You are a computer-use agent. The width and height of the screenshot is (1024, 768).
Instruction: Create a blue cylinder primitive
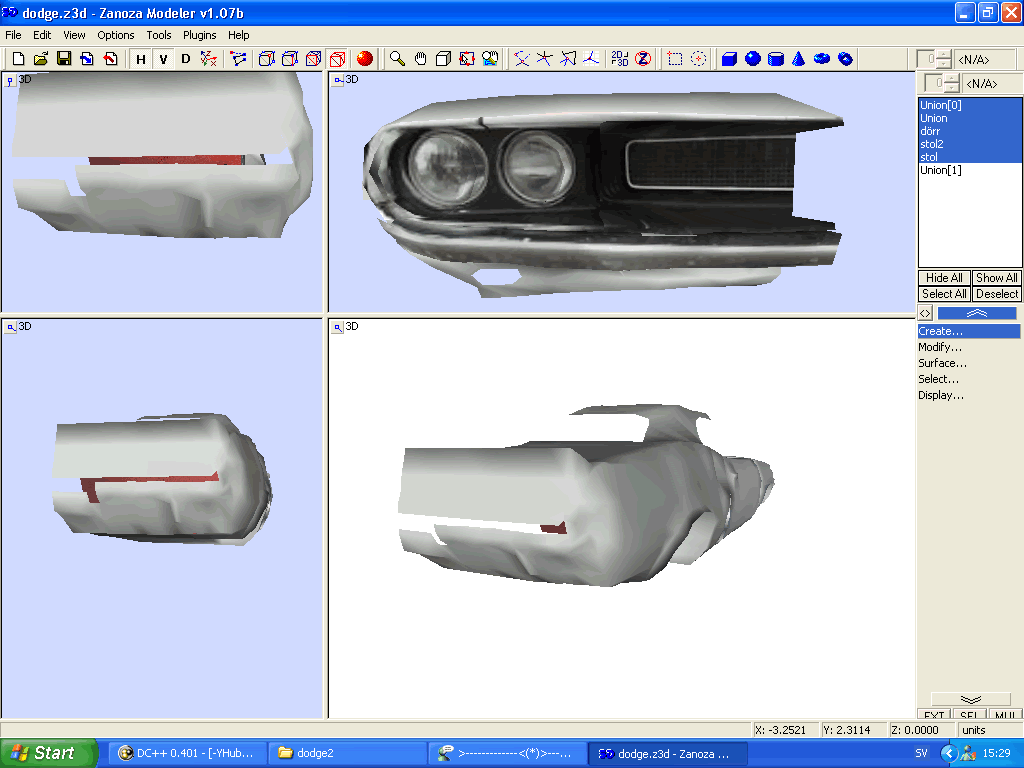pyautogui.click(x=776, y=59)
